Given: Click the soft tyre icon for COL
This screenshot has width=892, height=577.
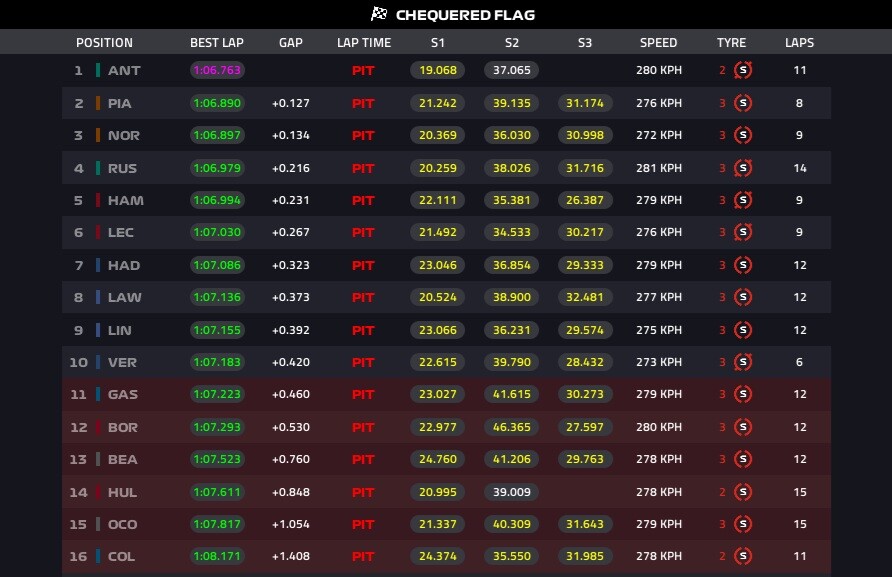Looking at the screenshot, I should coord(742,556).
